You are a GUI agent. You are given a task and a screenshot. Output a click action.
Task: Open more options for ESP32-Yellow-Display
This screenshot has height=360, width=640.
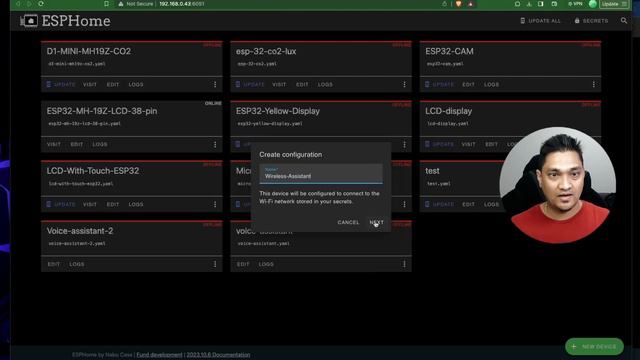click(404, 144)
